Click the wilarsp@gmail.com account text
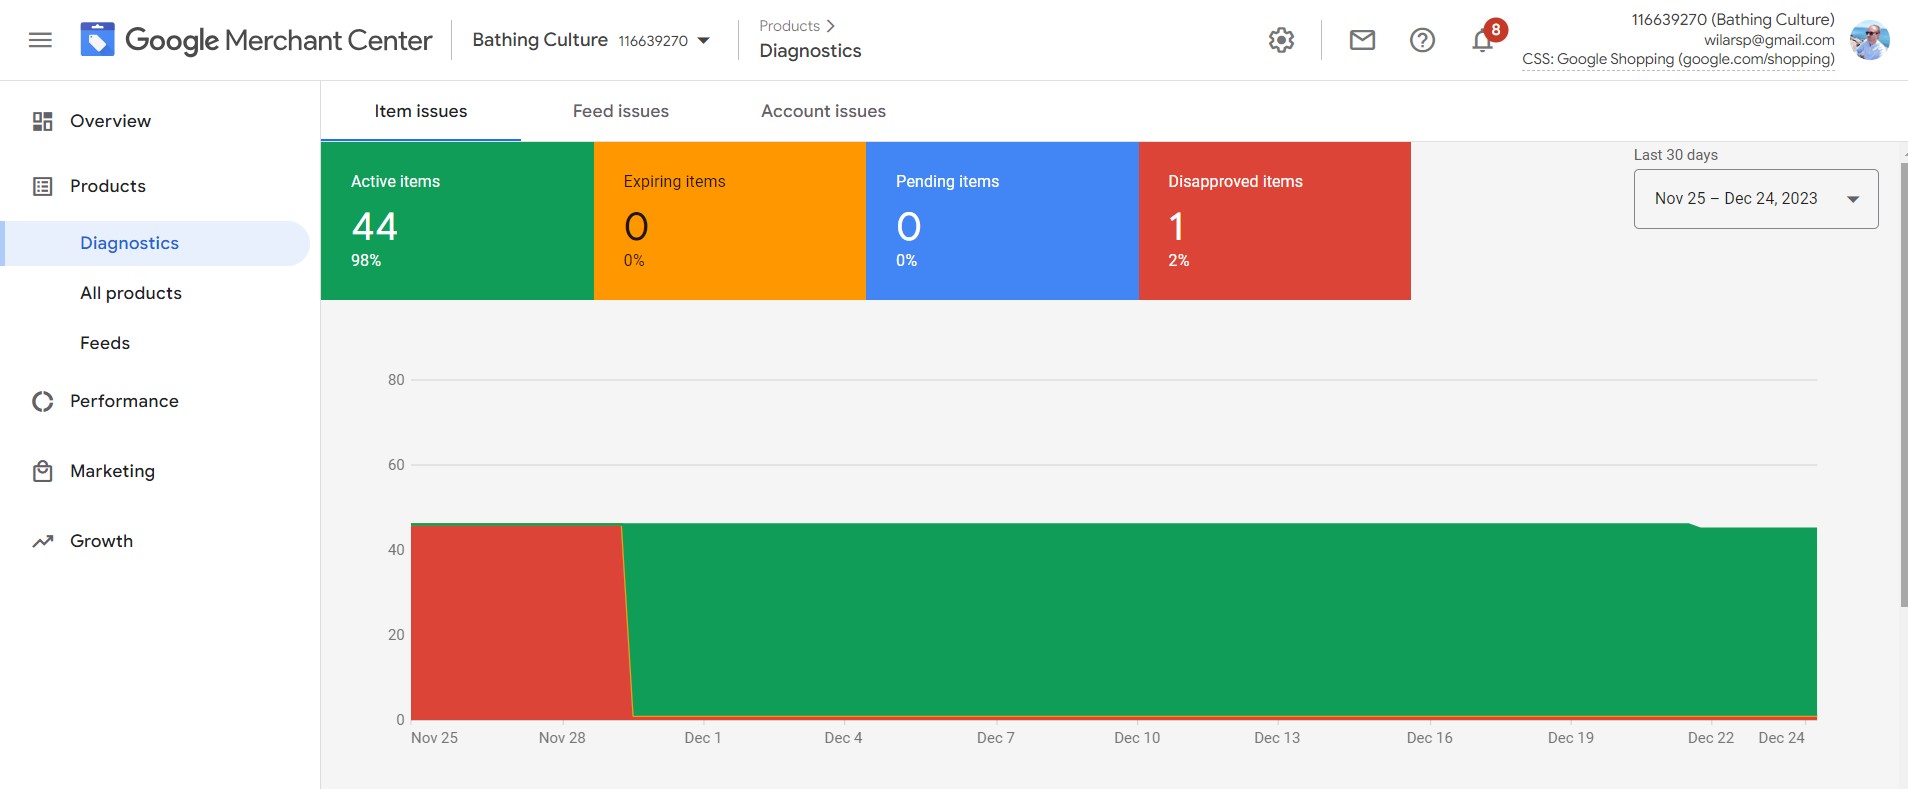The image size is (1908, 789). [x=1769, y=40]
